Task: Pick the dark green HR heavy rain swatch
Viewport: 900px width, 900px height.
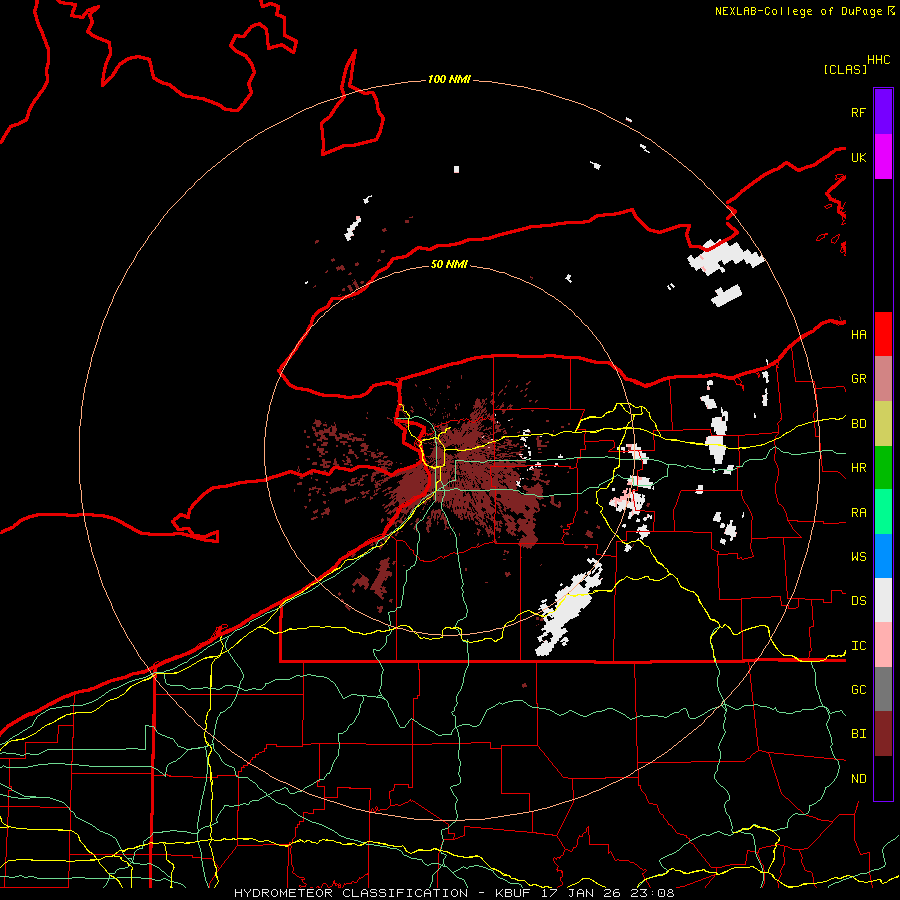Action: [x=883, y=467]
